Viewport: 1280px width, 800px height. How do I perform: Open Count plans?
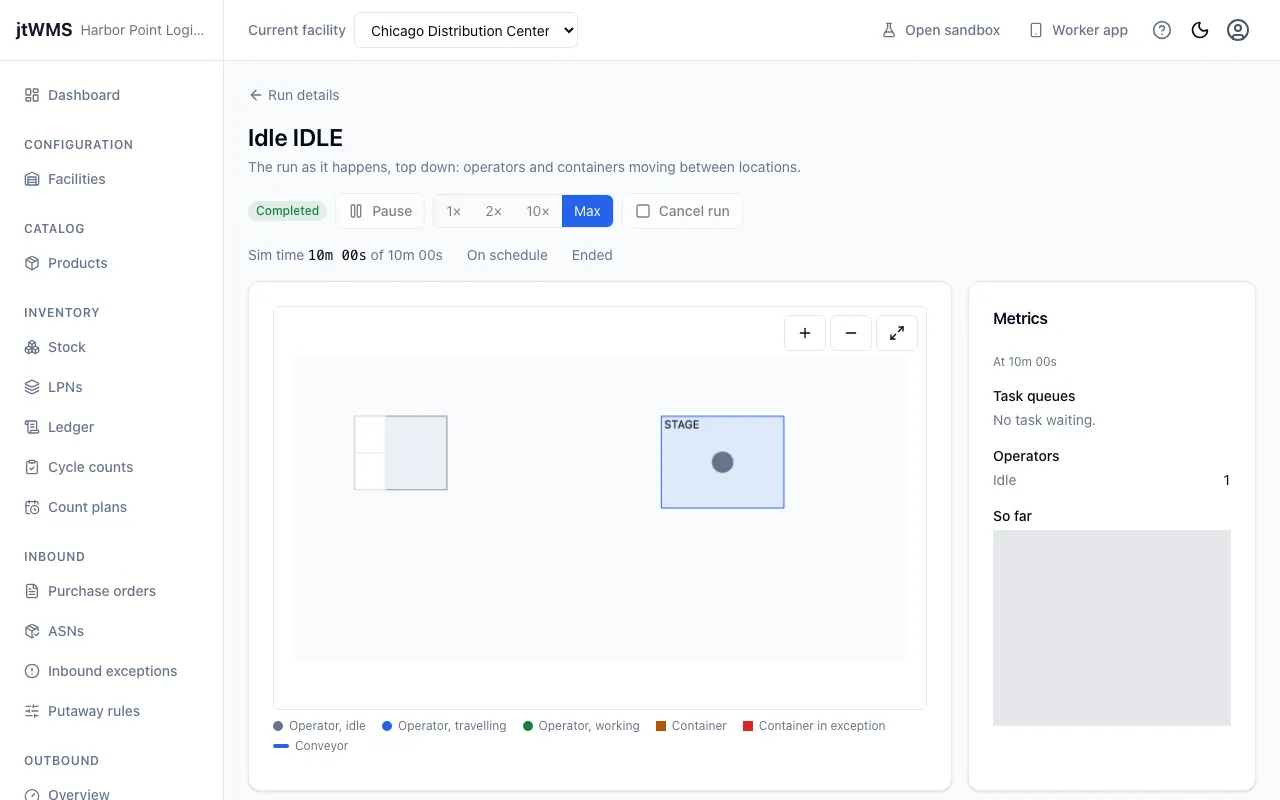click(75, 507)
